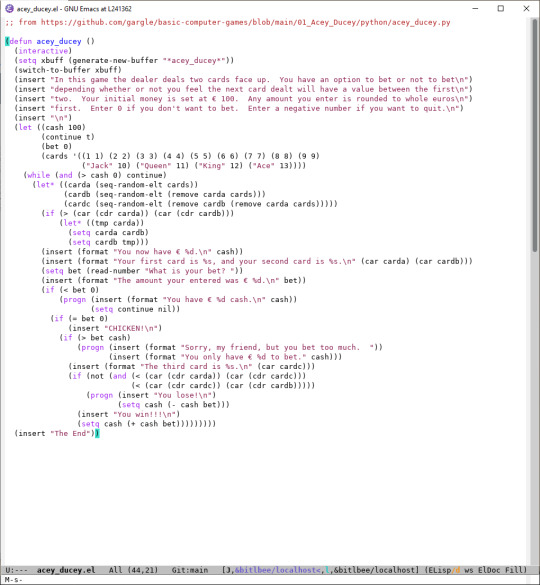This screenshot has width=540, height=585.
Task: Click the "You lose!\n" string
Action: click(x=183, y=395)
